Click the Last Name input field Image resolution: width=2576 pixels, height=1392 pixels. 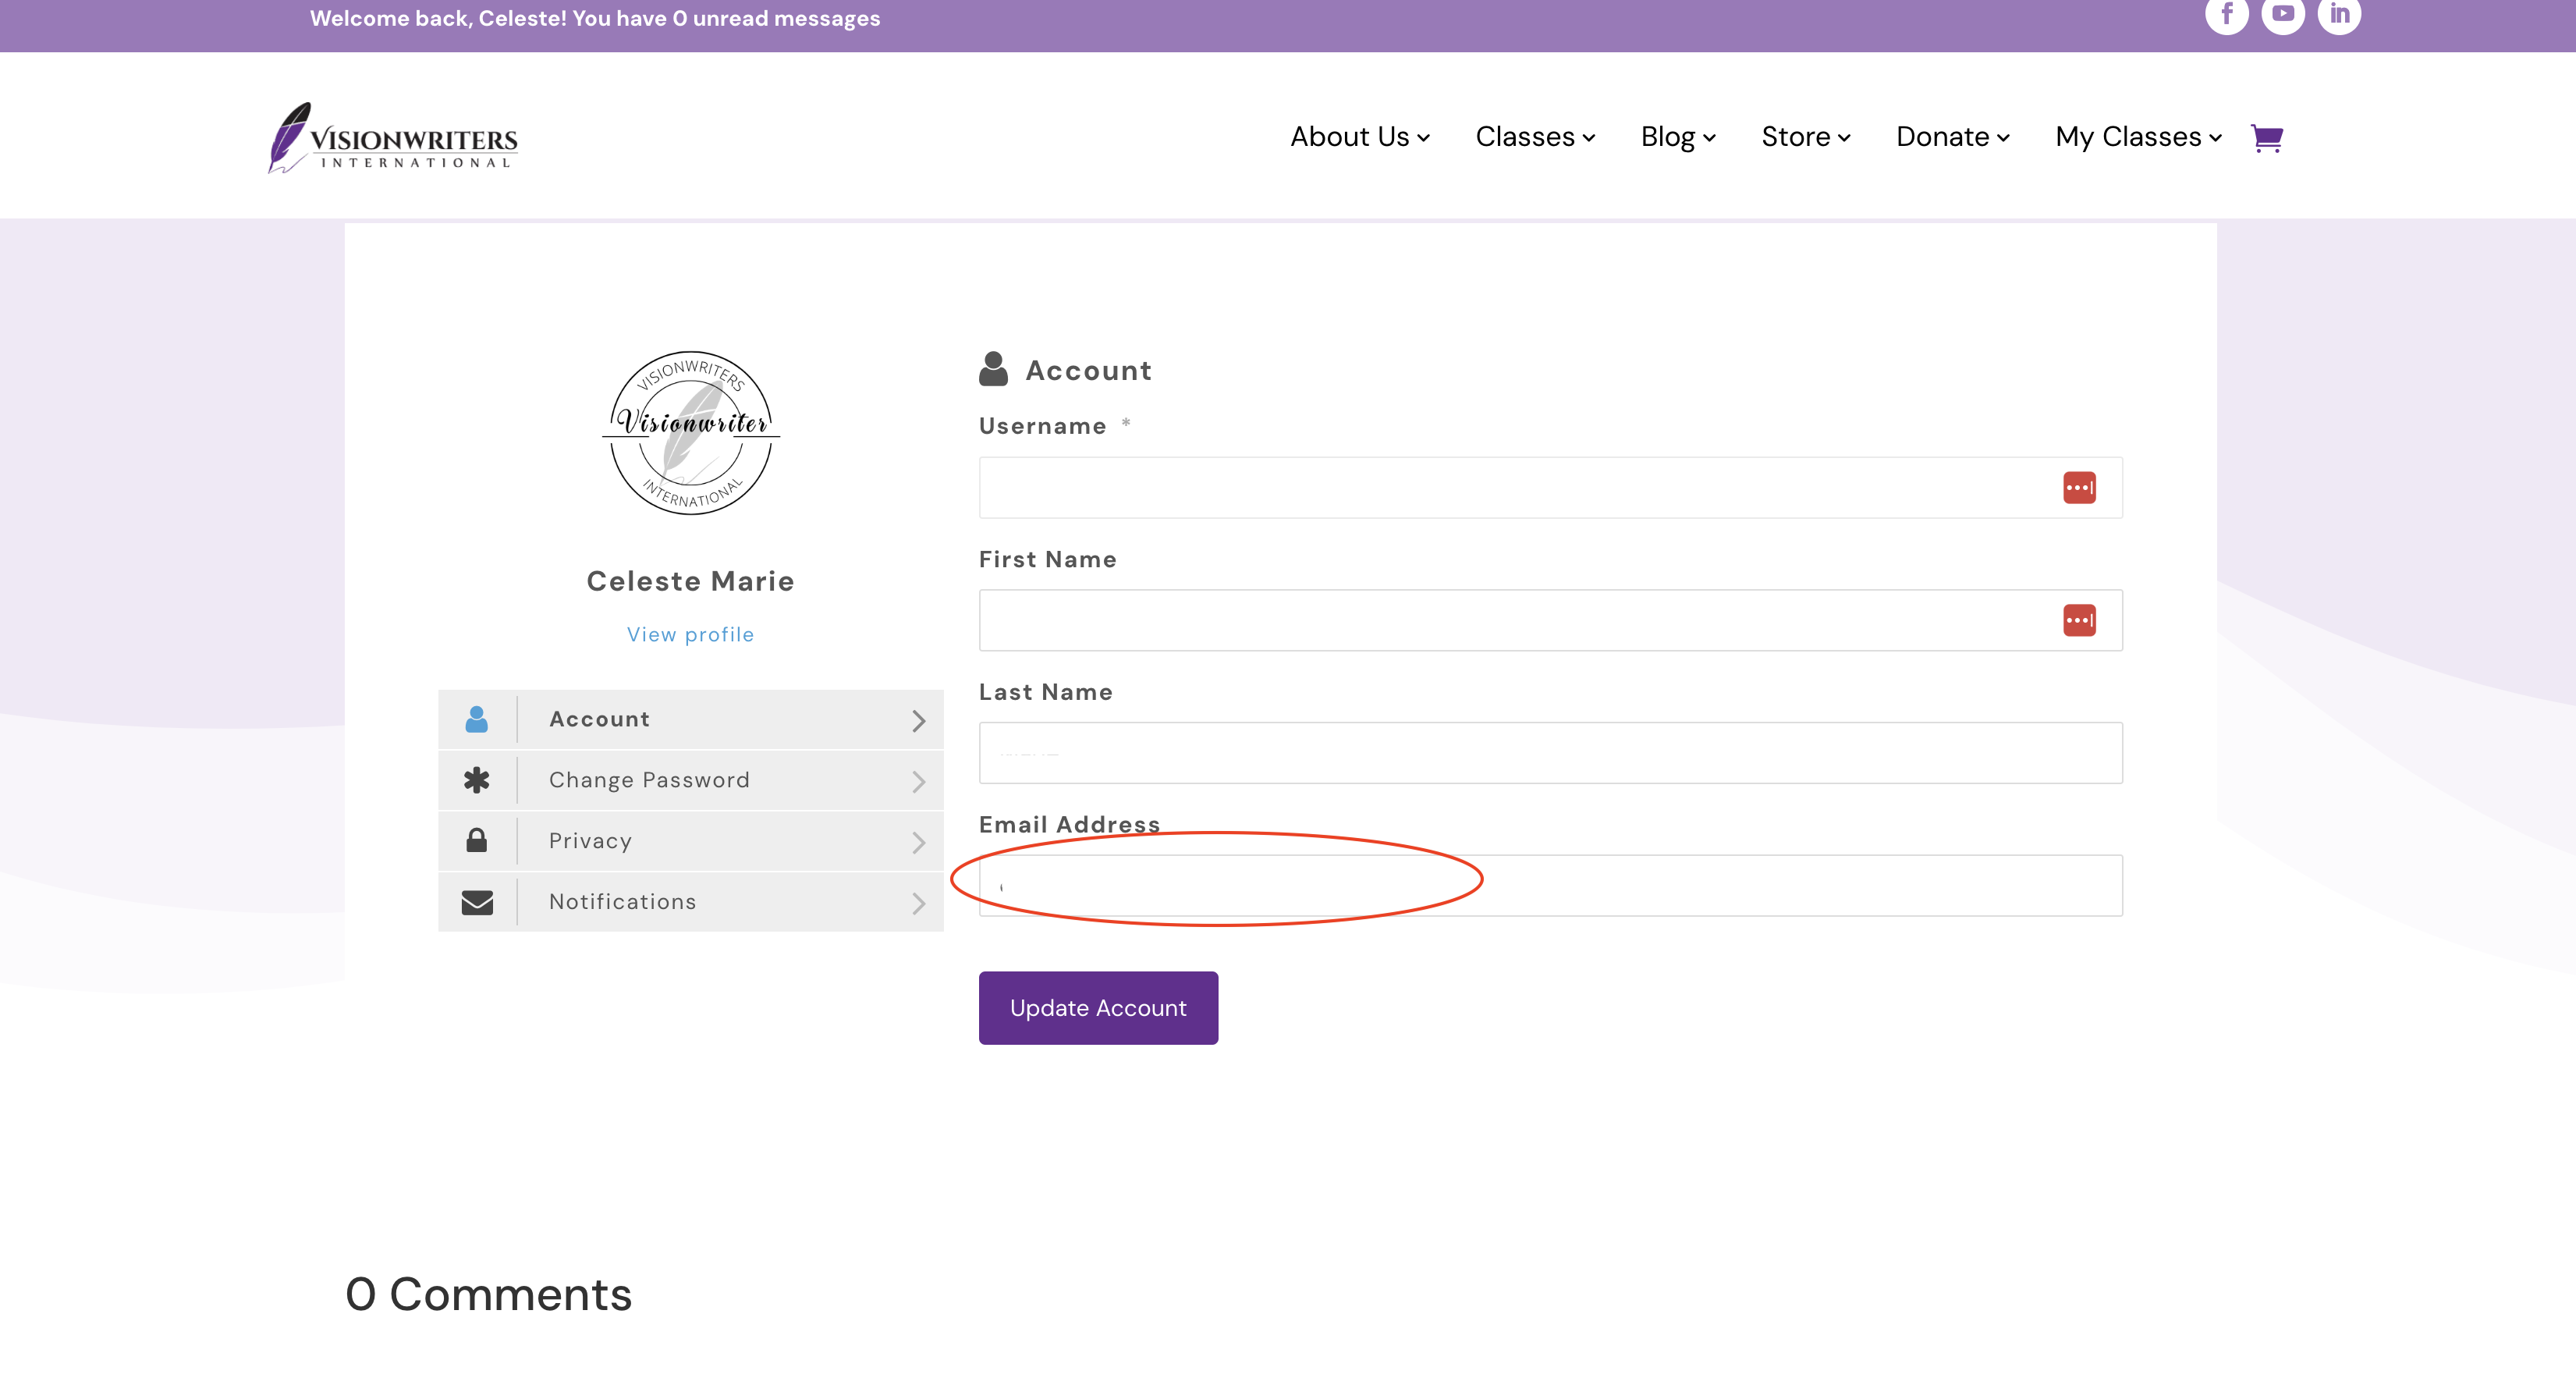1550,753
